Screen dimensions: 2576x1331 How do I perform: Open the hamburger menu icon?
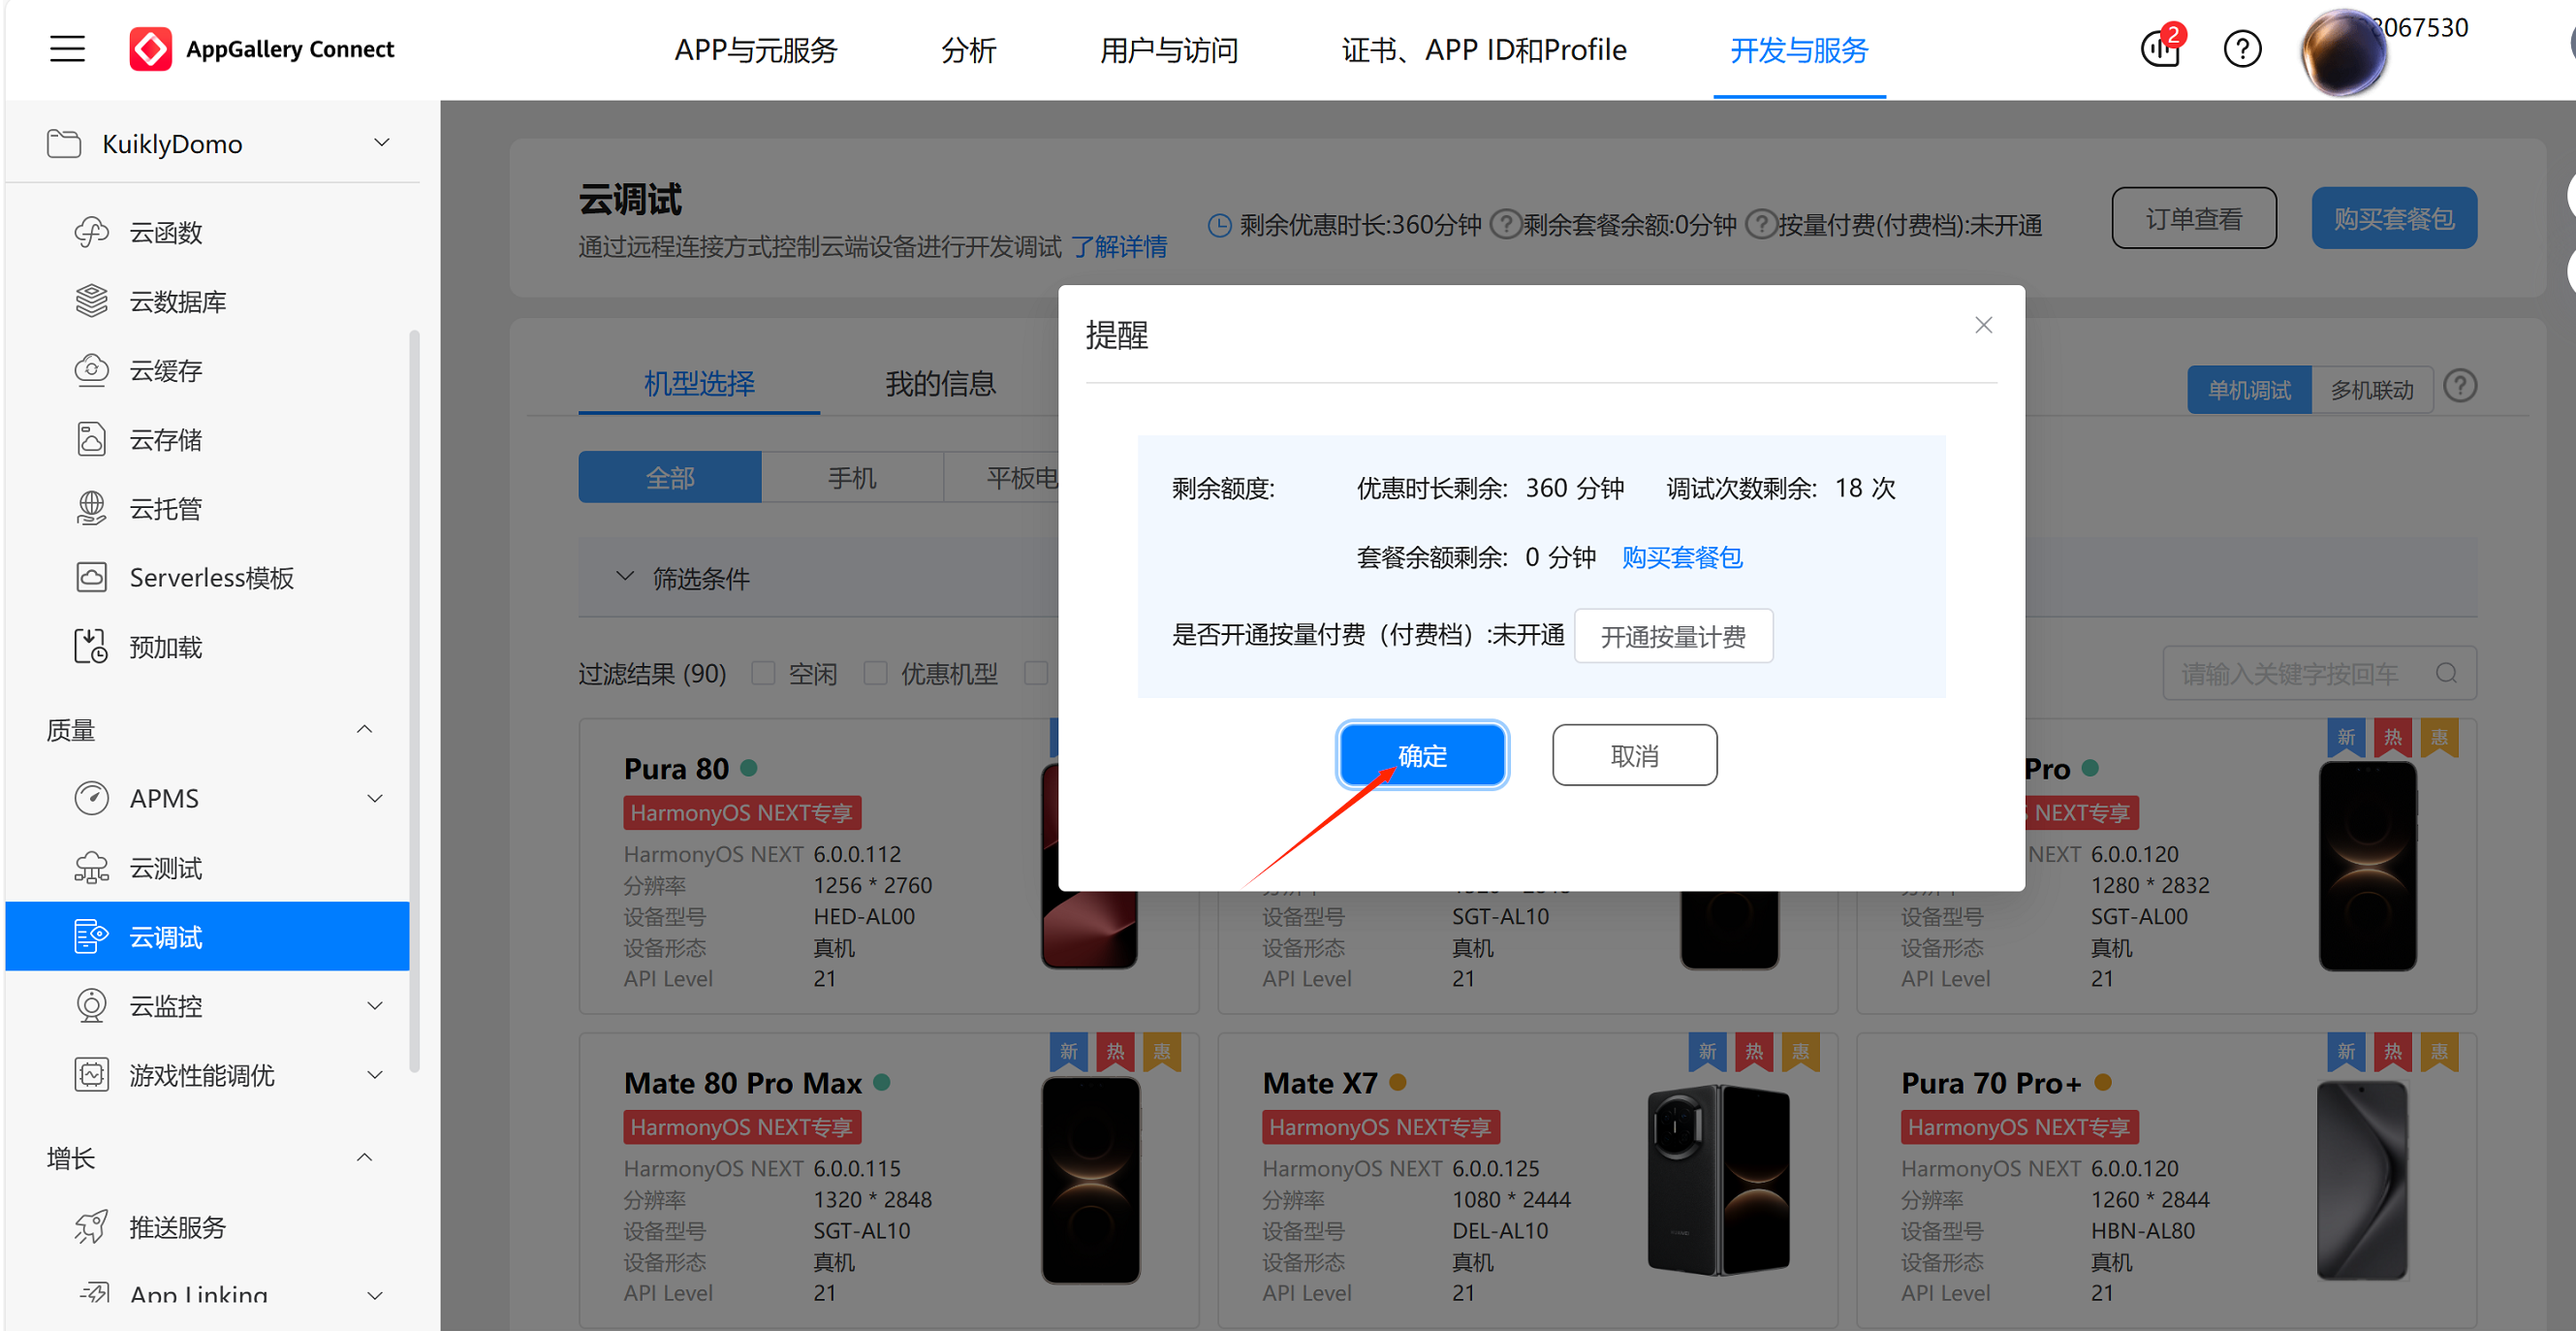[67, 49]
